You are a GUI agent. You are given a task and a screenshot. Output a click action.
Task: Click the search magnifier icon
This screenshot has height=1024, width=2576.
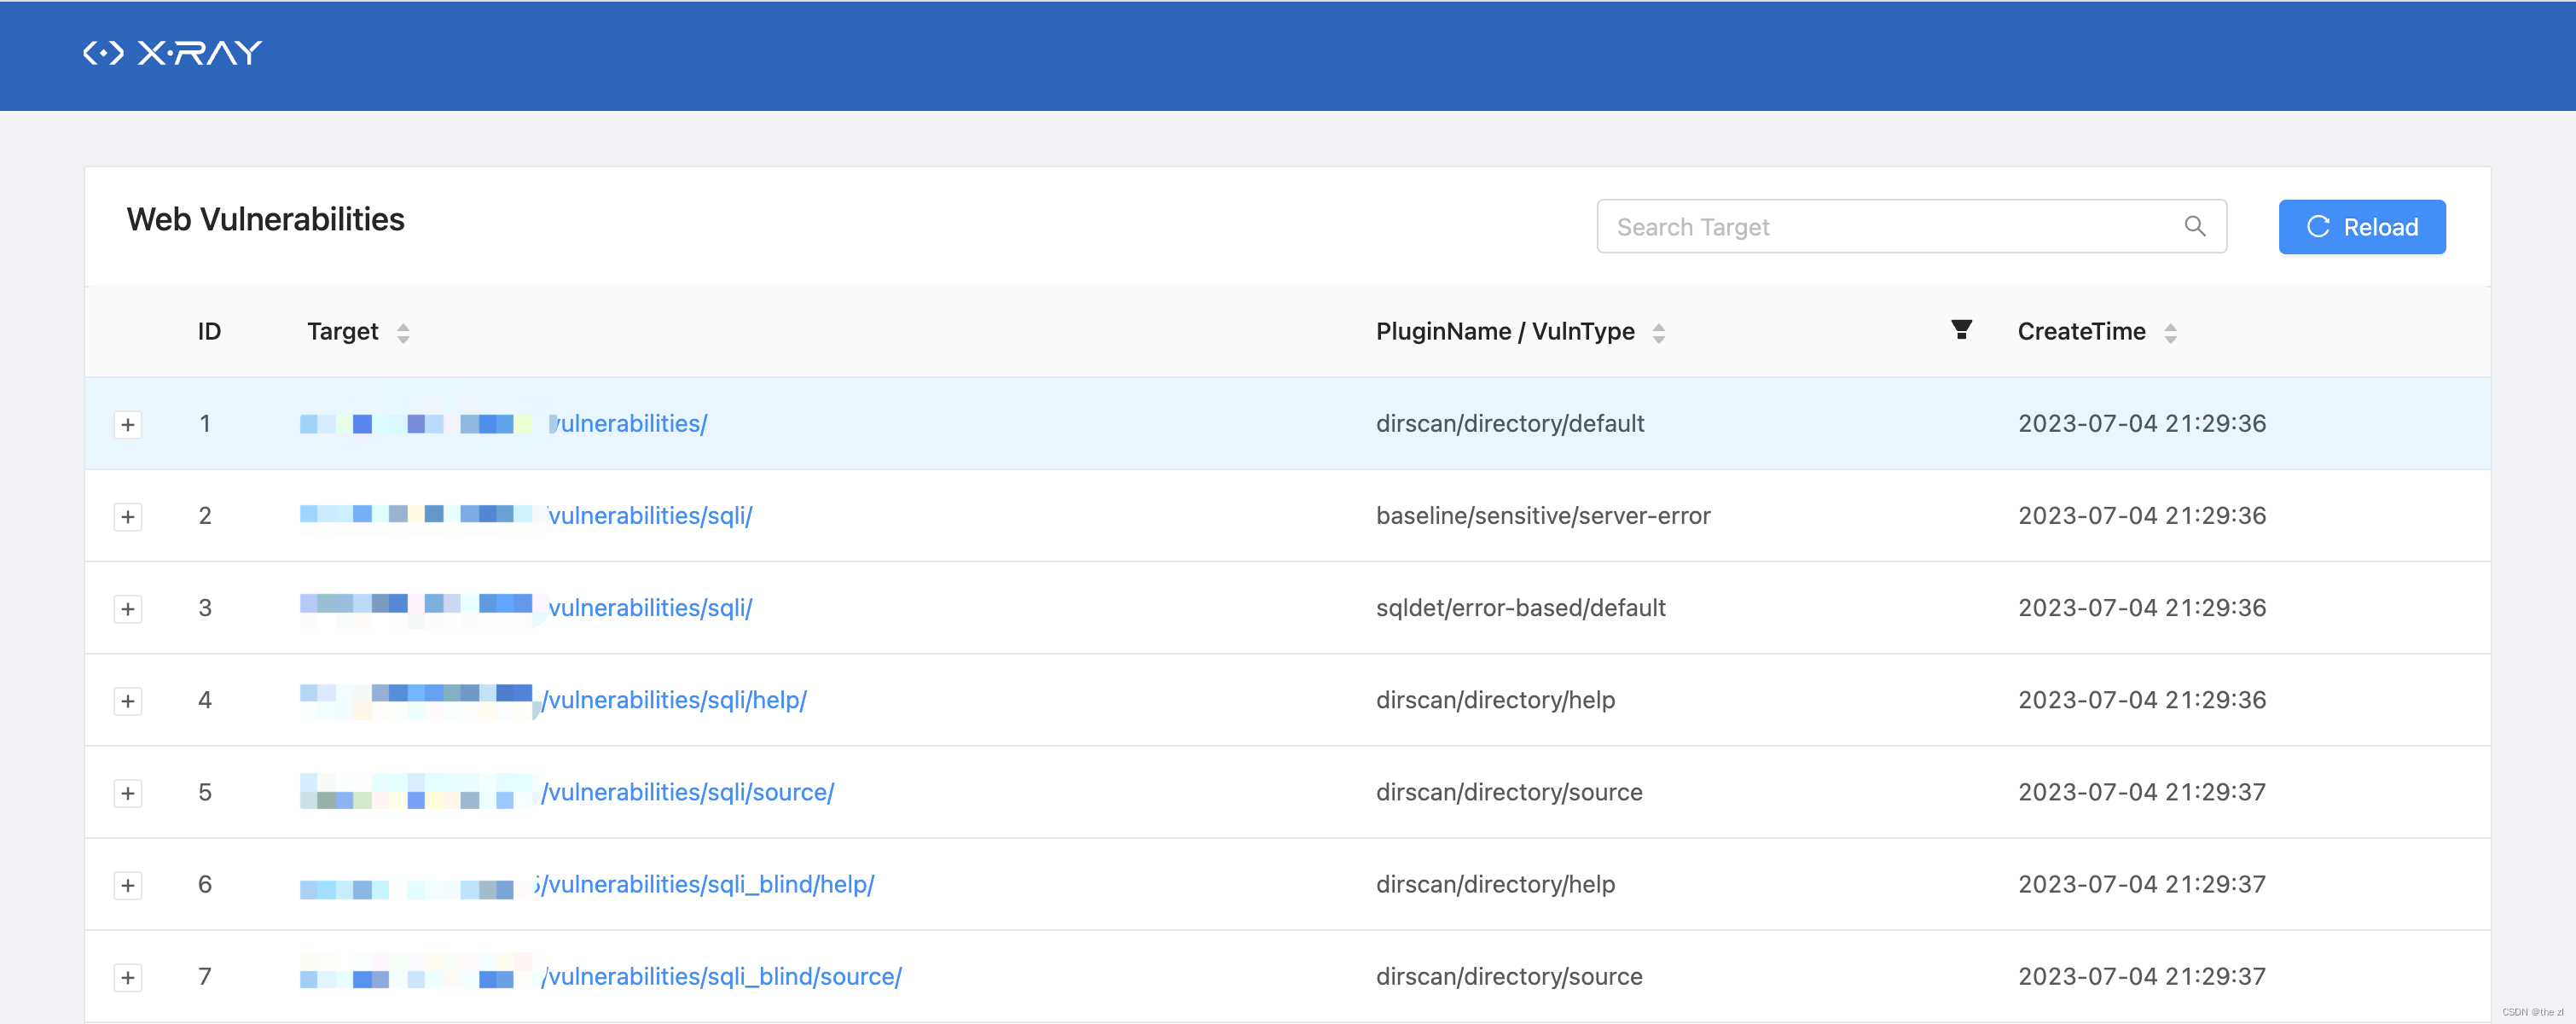tap(2194, 226)
